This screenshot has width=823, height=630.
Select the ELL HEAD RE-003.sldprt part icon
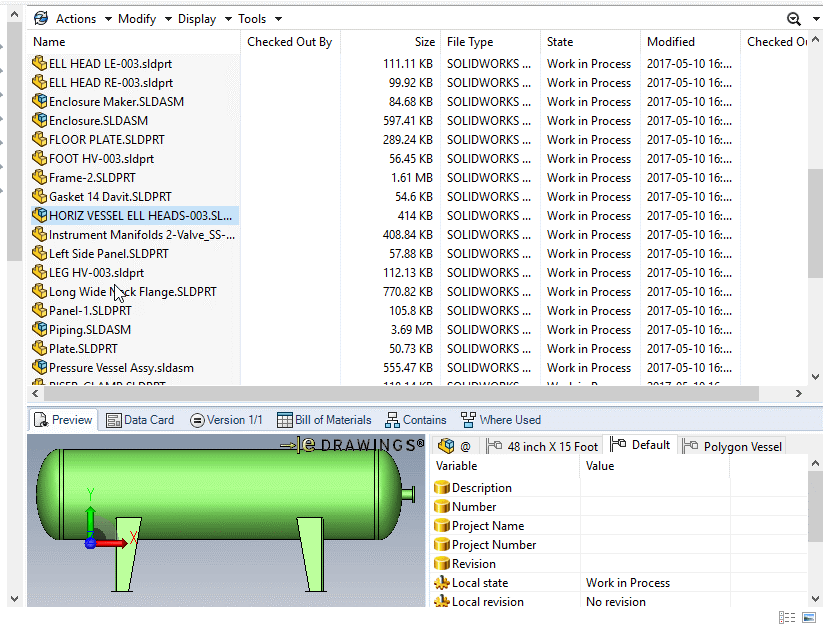[x=39, y=82]
